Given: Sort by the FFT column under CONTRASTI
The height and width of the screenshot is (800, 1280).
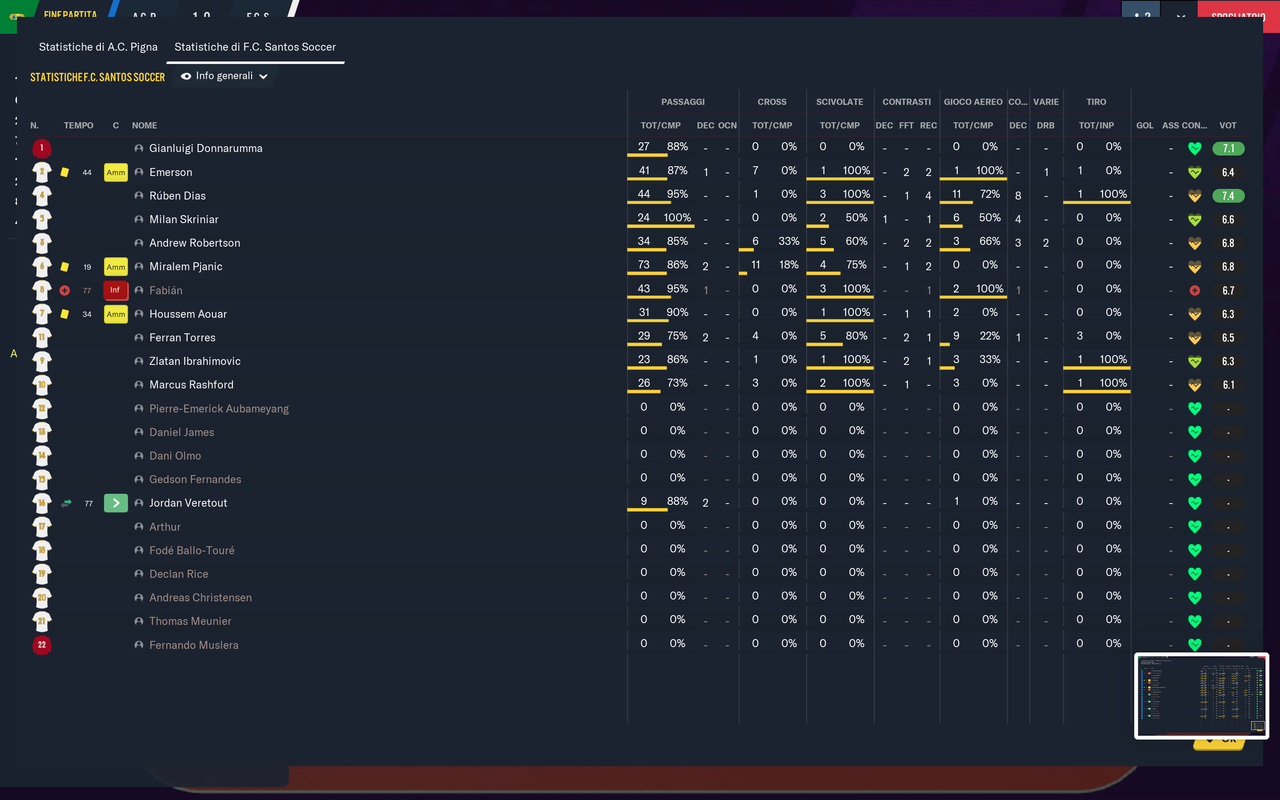Looking at the screenshot, I should point(906,126).
